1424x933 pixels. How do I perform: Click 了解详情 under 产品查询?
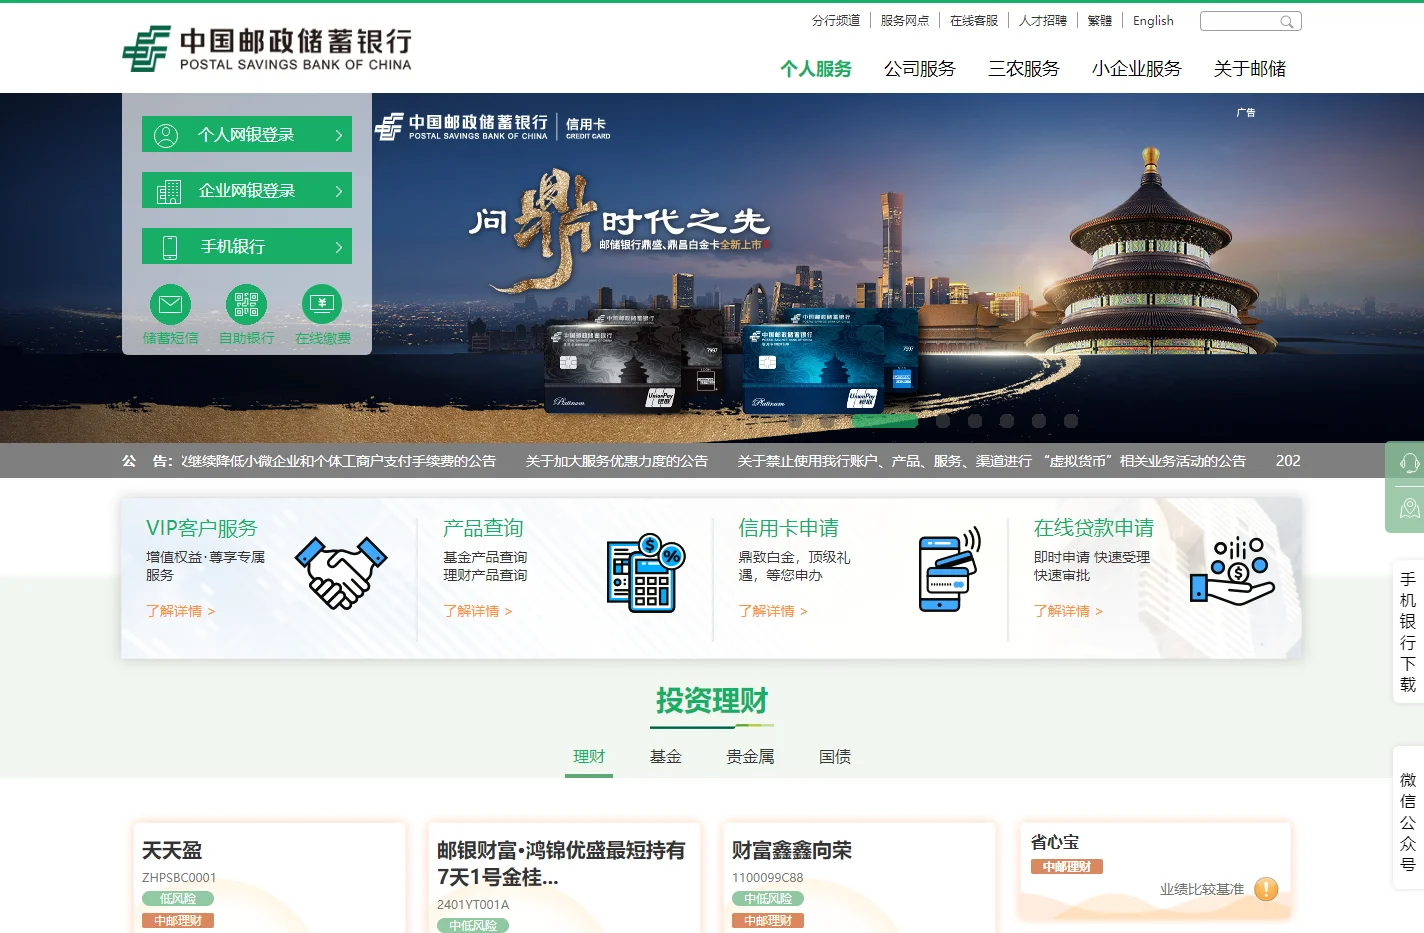coord(477,611)
